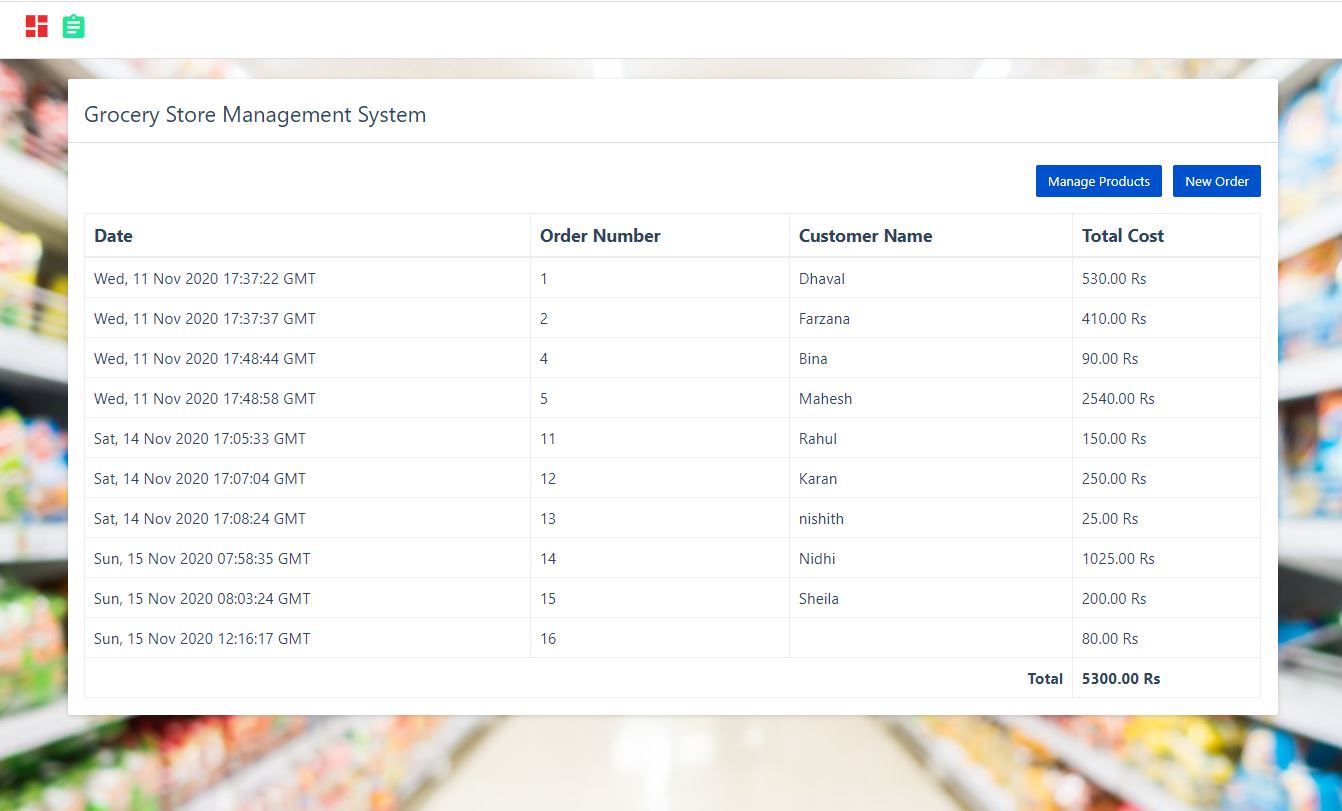Viewport: 1342px width, 811px height.
Task: Select date Sun, 15 Nov 2020 12:16:17 GMT
Action: [x=202, y=639]
